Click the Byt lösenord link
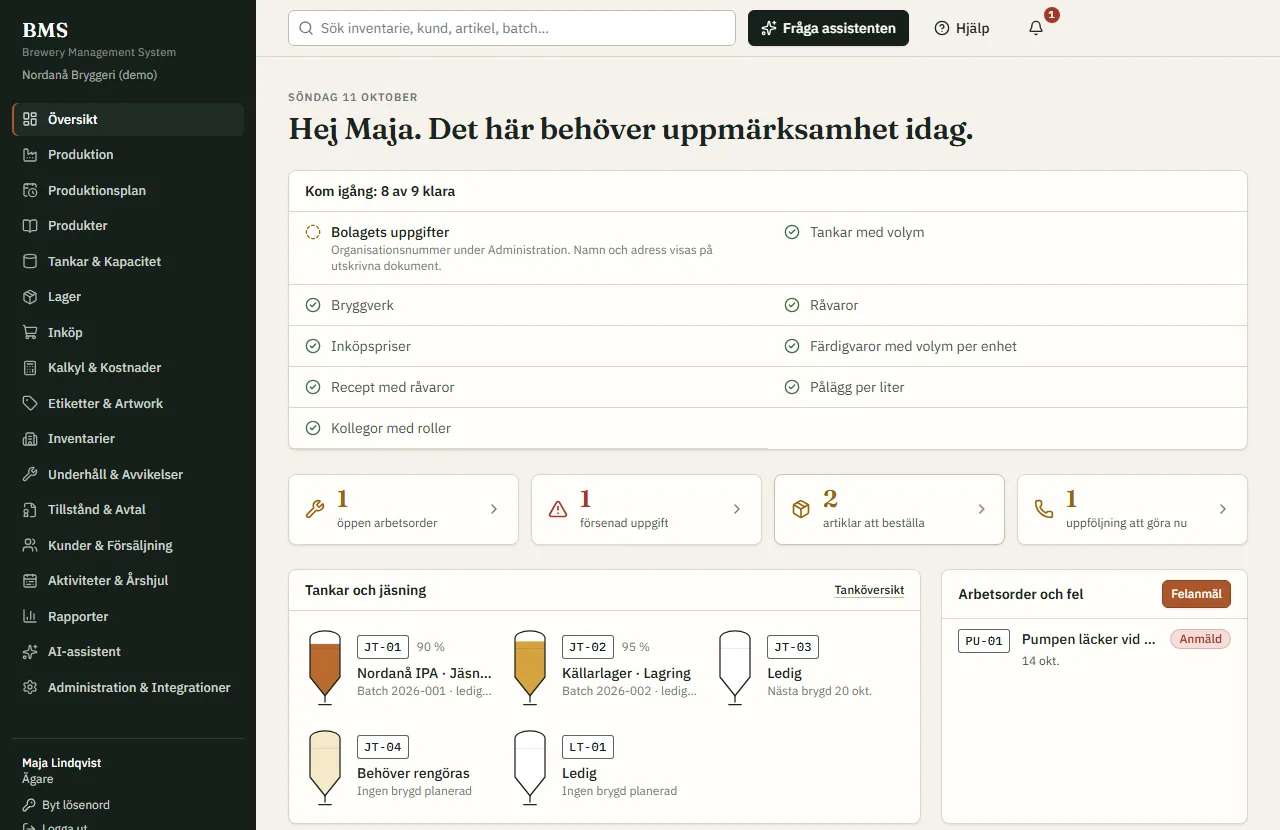Screen dimensions: 1280x830 click(x=66, y=805)
